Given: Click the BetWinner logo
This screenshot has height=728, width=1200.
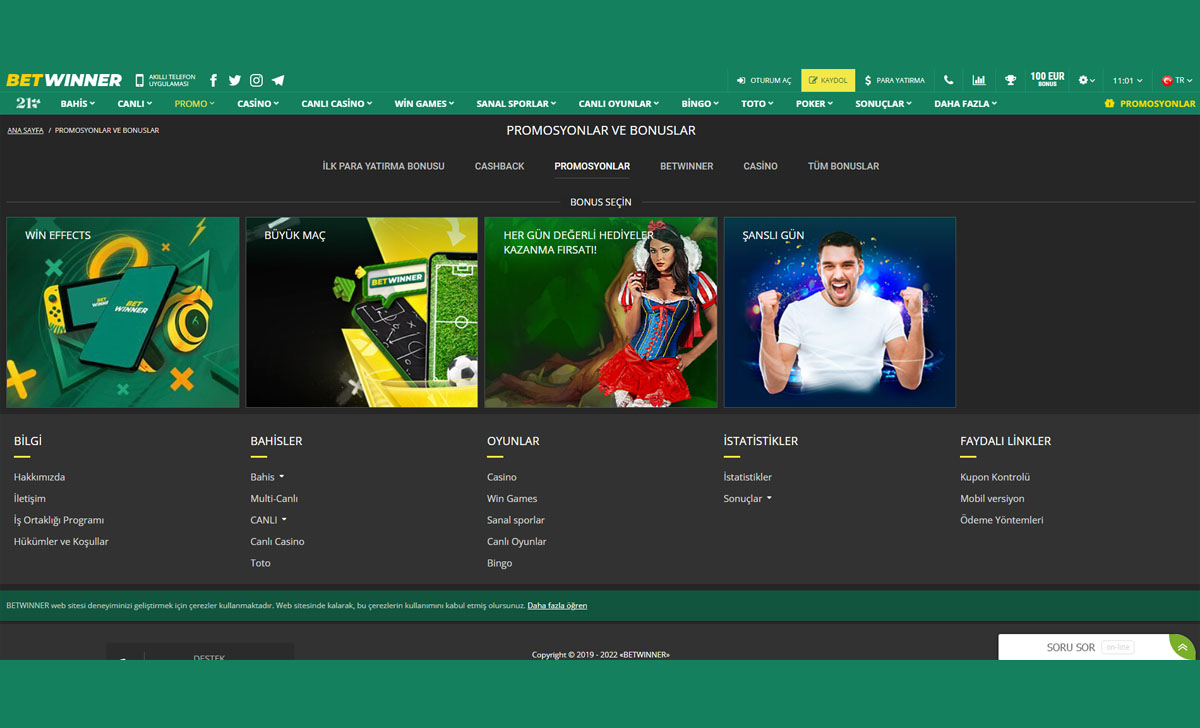Looking at the screenshot, I should [x=64, y=80].
